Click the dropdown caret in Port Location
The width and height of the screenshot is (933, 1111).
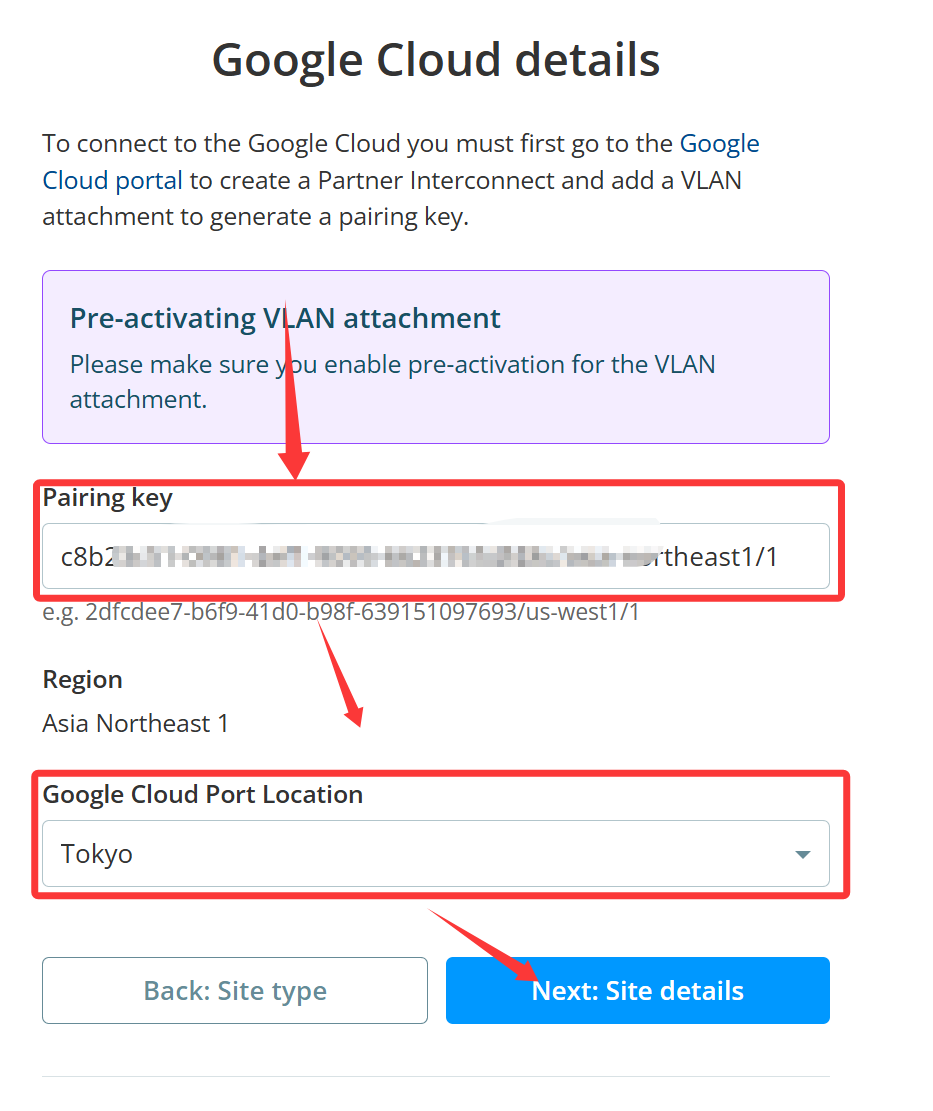tap(802, 855)
